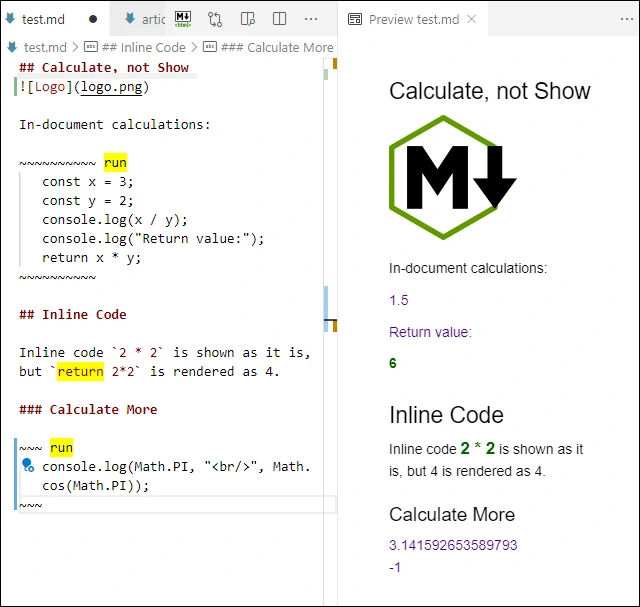Click the Markdown logo image in preview
Image resolution: width=640 pixels, height=607 pixels.
[x=453, y=177]
